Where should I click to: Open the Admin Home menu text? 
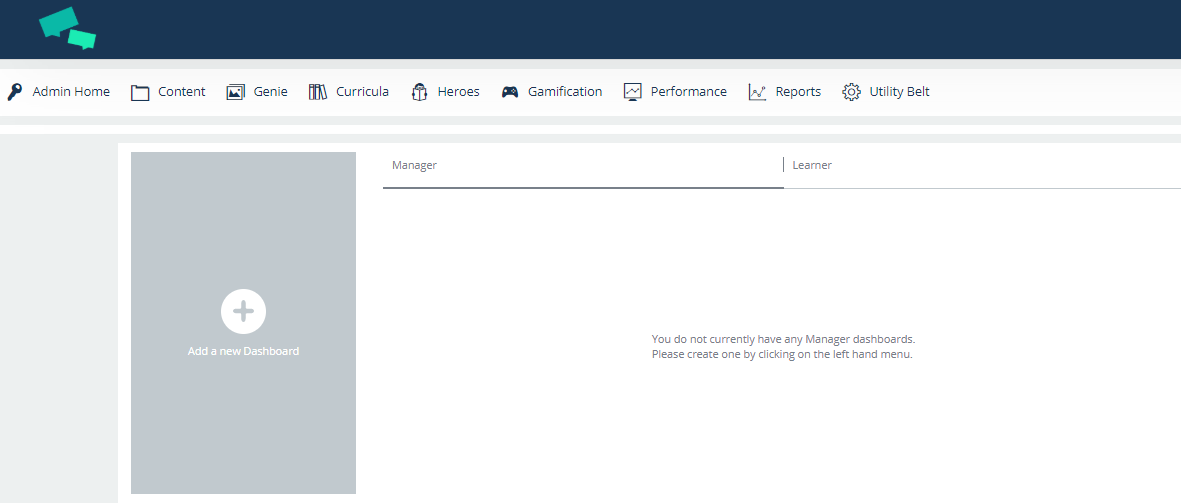coord(71,92)
